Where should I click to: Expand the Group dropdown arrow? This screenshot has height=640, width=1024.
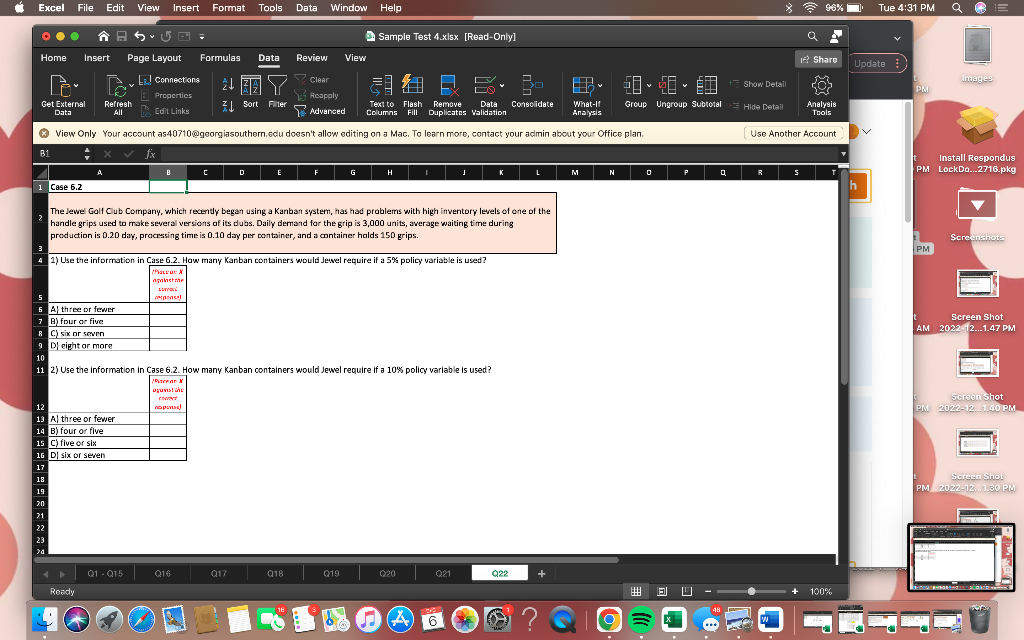(x=648, y=86)
